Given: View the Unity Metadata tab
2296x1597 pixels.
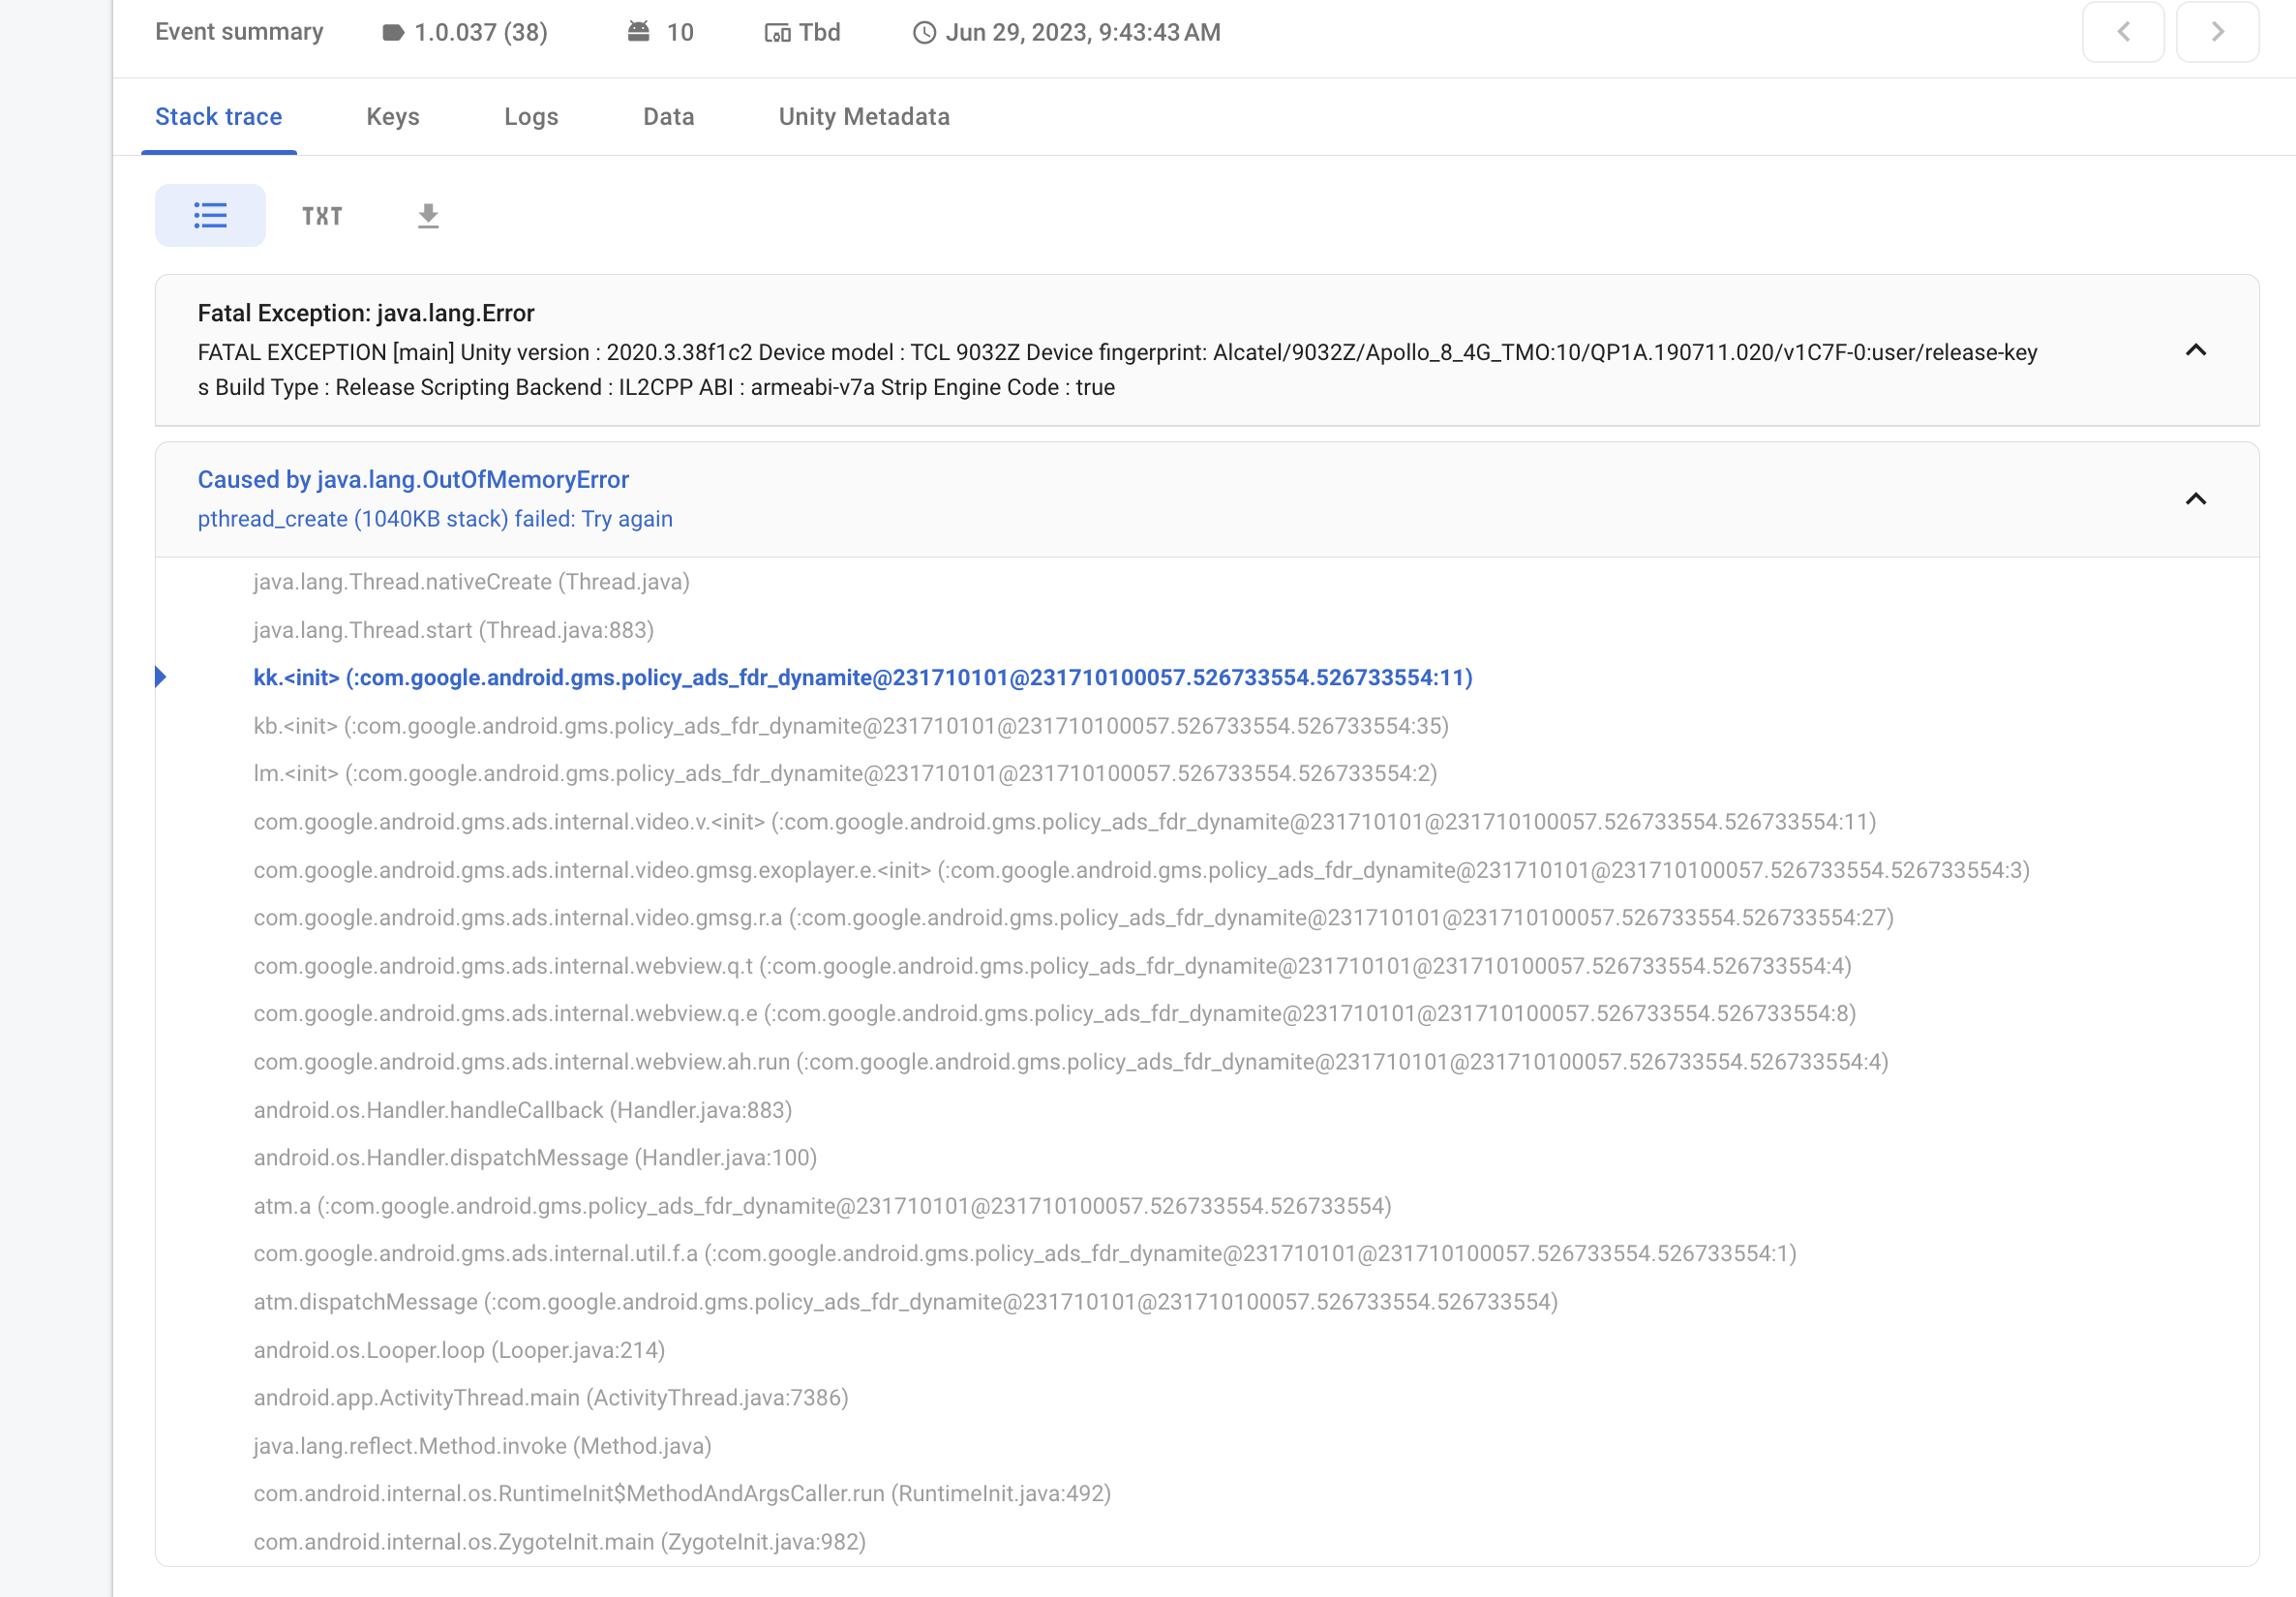Looking at the screenshot, I should click(x=864, y=116).
